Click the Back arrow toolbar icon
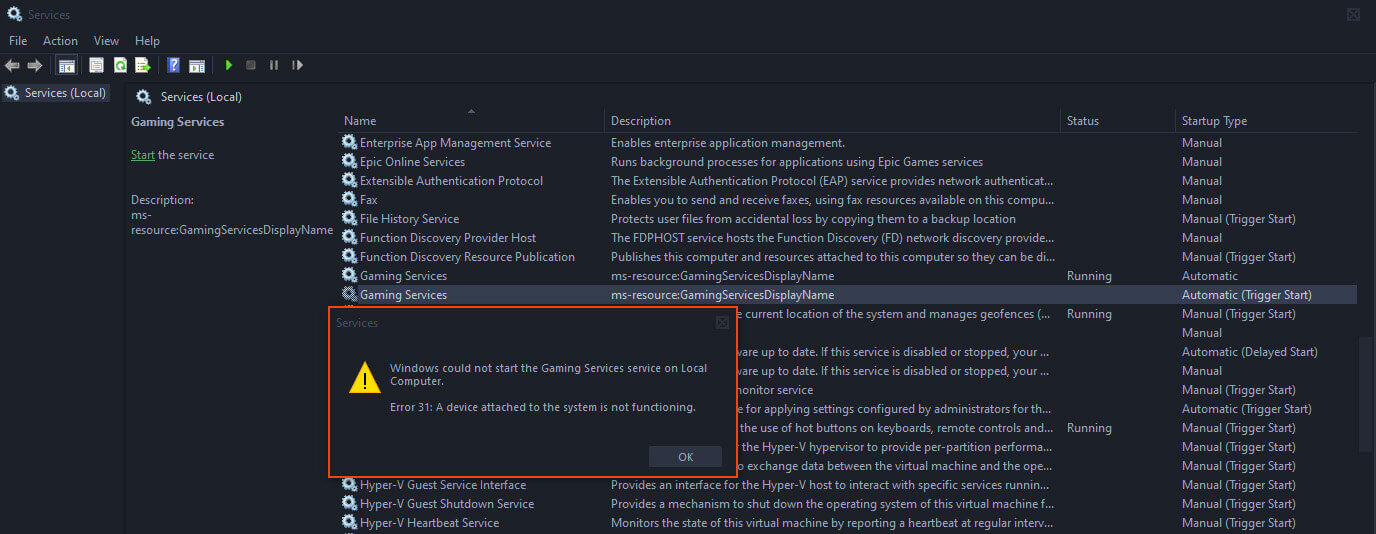 tap(12, 65)
